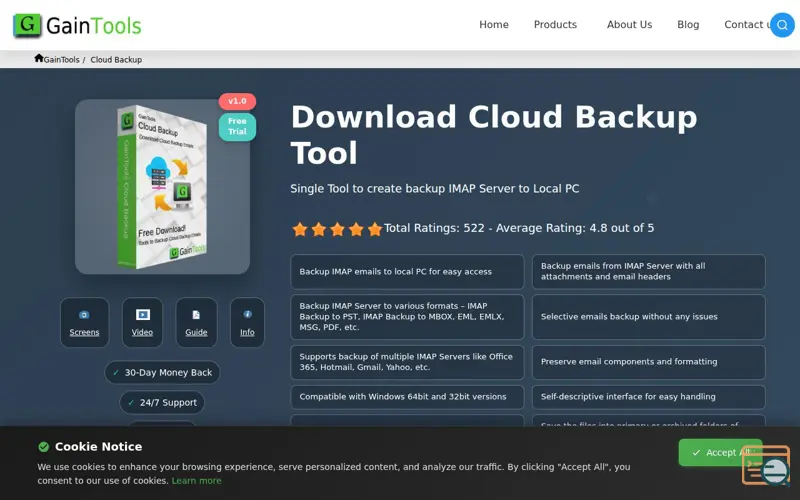
Task: Click the home icon in breadcrumb
Action: pos(39,58)
